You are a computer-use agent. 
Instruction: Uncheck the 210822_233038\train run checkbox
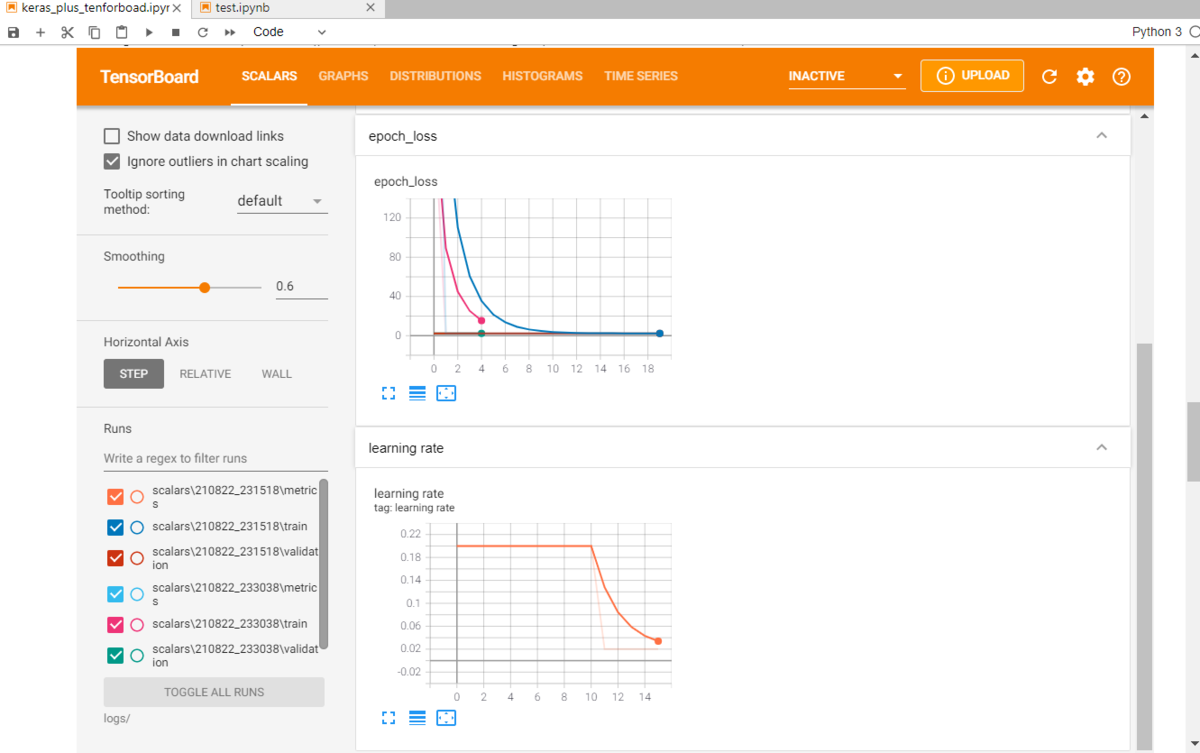[115, 624]
